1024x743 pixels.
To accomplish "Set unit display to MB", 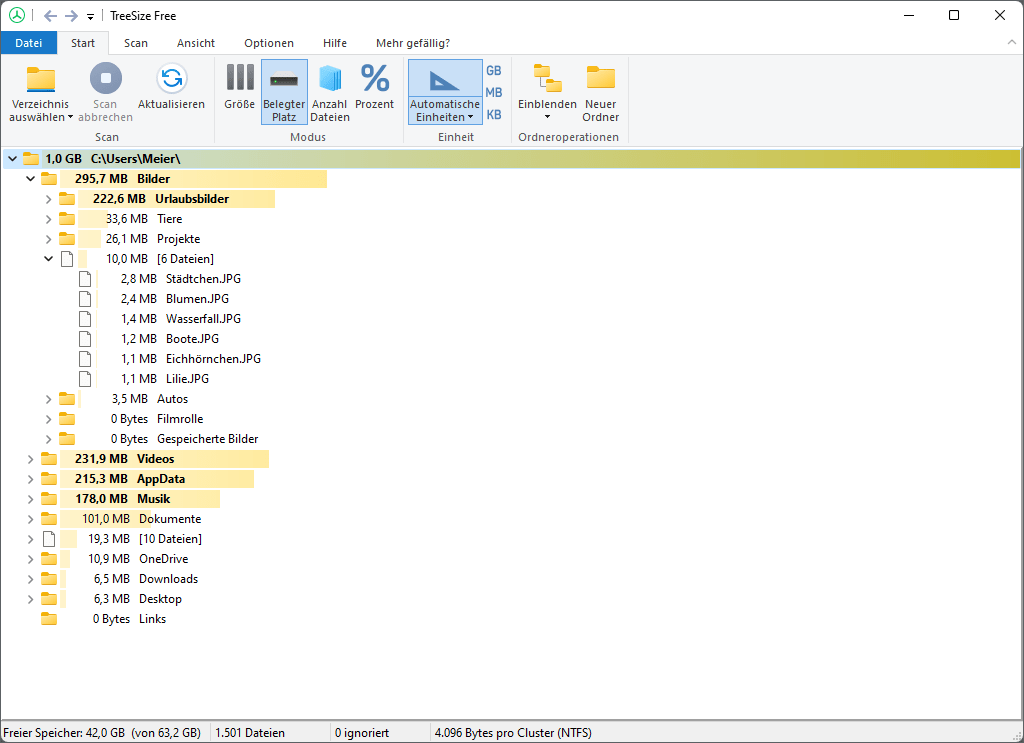I will (x=494, y=91).
